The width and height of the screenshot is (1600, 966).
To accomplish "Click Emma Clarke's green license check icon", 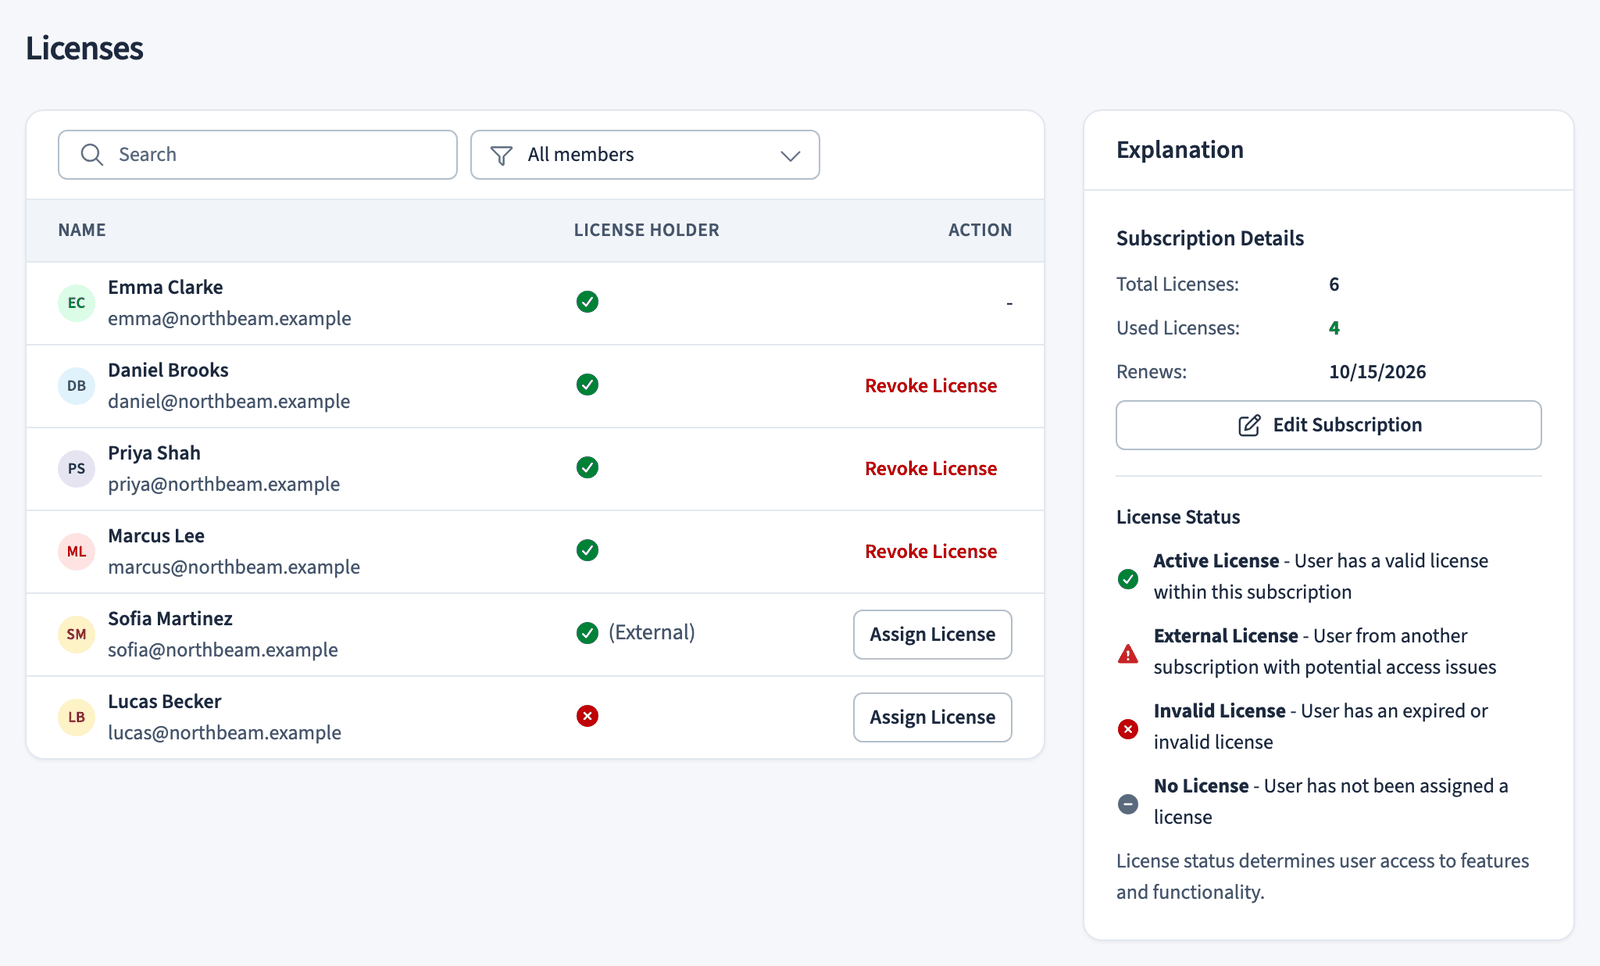I will tap(588, 302).
